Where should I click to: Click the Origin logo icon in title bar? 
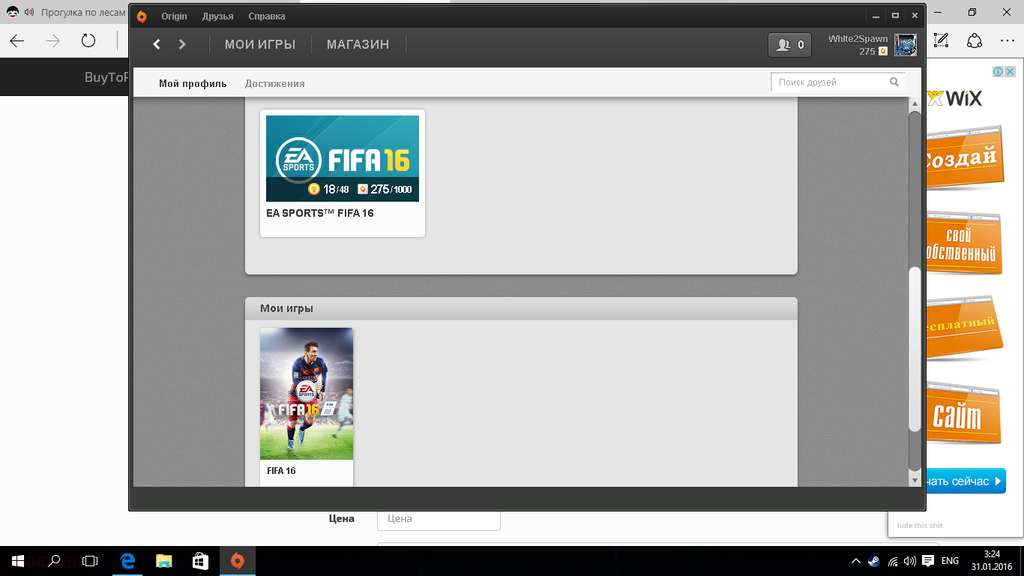coord(142,16)
